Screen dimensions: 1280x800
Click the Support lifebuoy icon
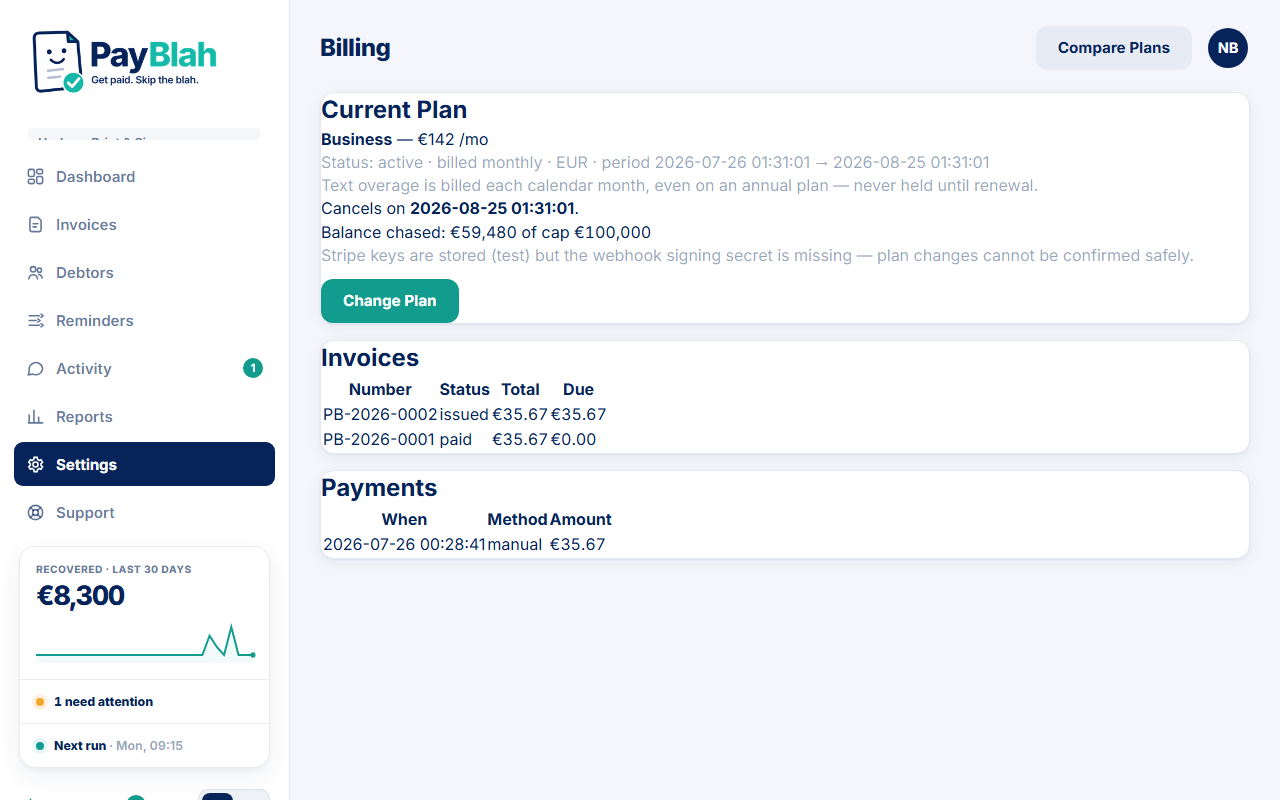[36, 513]
